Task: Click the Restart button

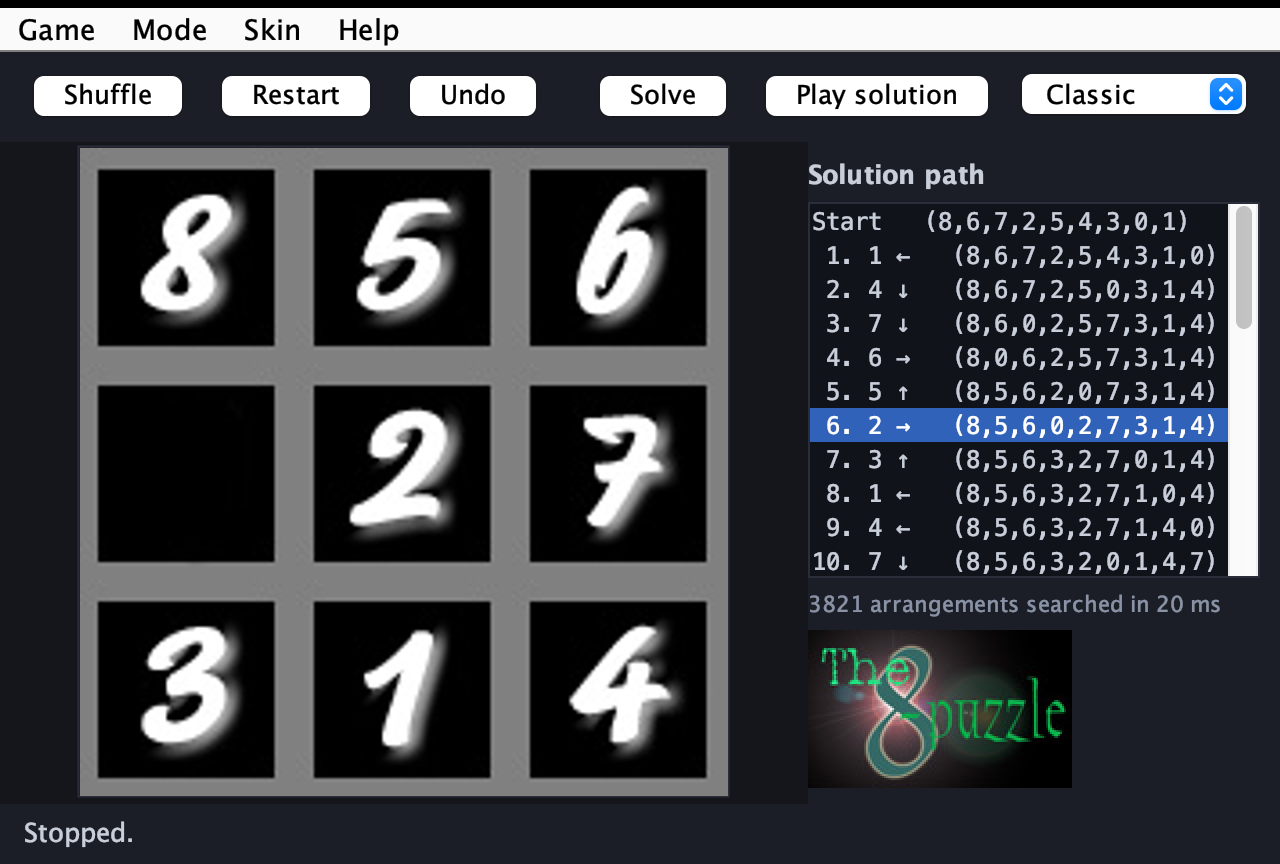Action: pyautogui.click(x=296, y=95)
